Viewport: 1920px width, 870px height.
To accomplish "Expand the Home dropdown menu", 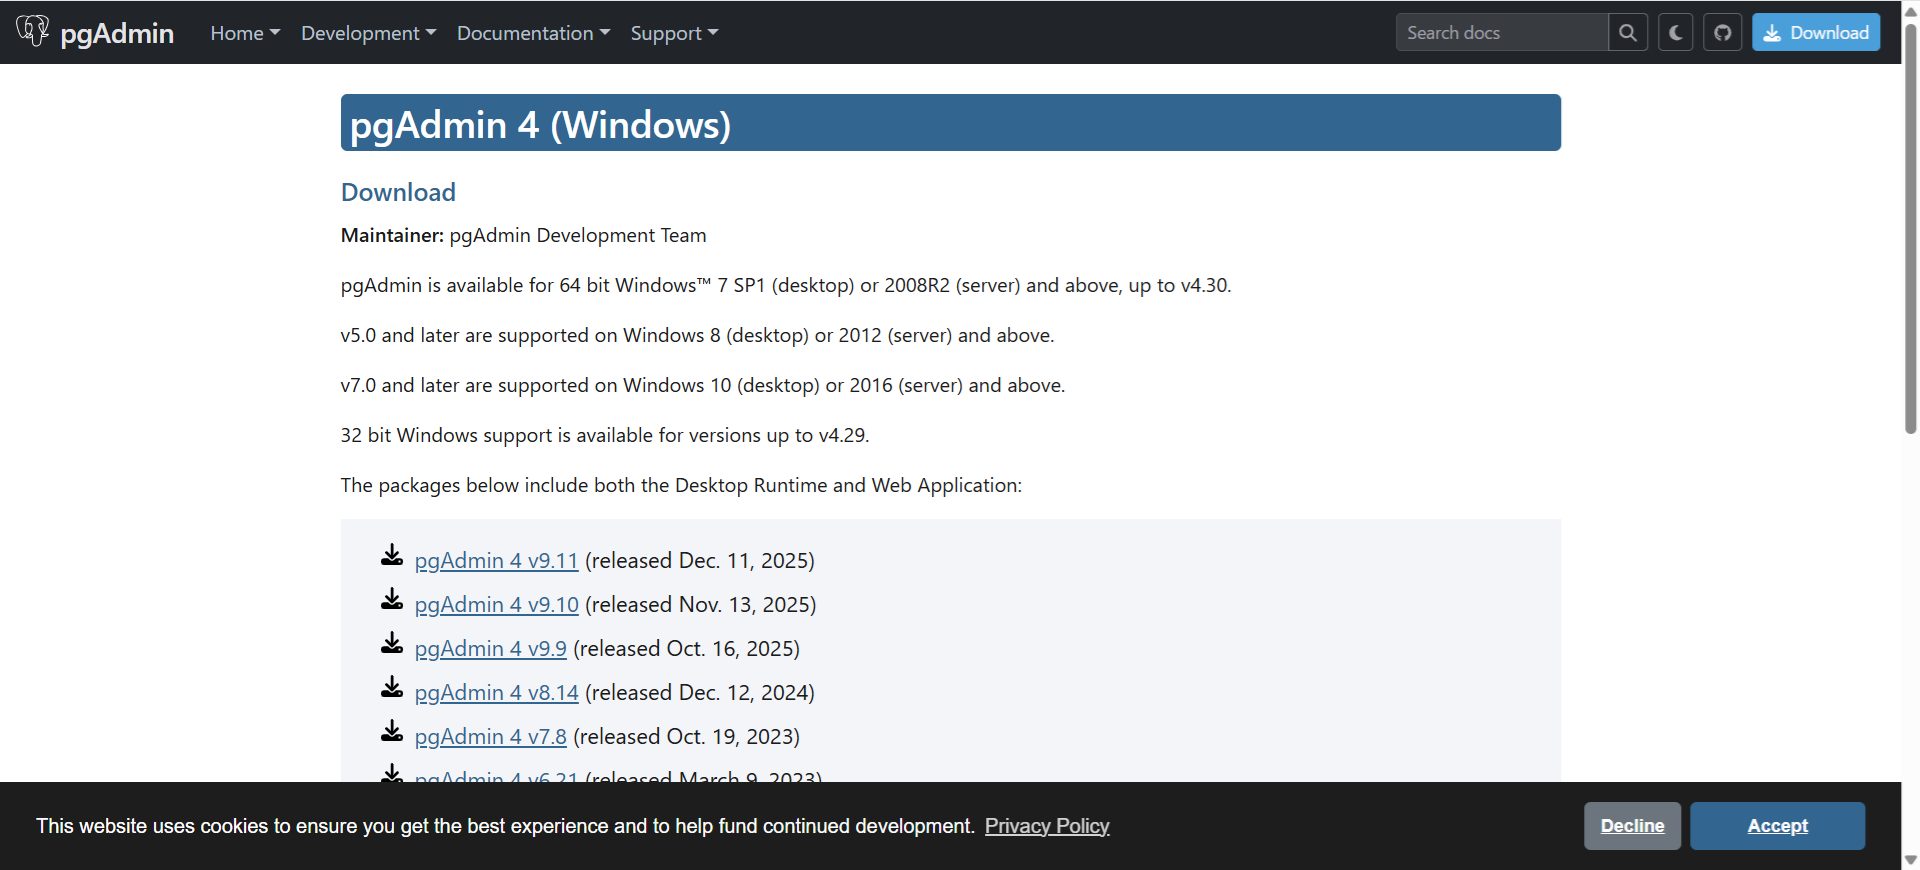I will click(245, 33).
